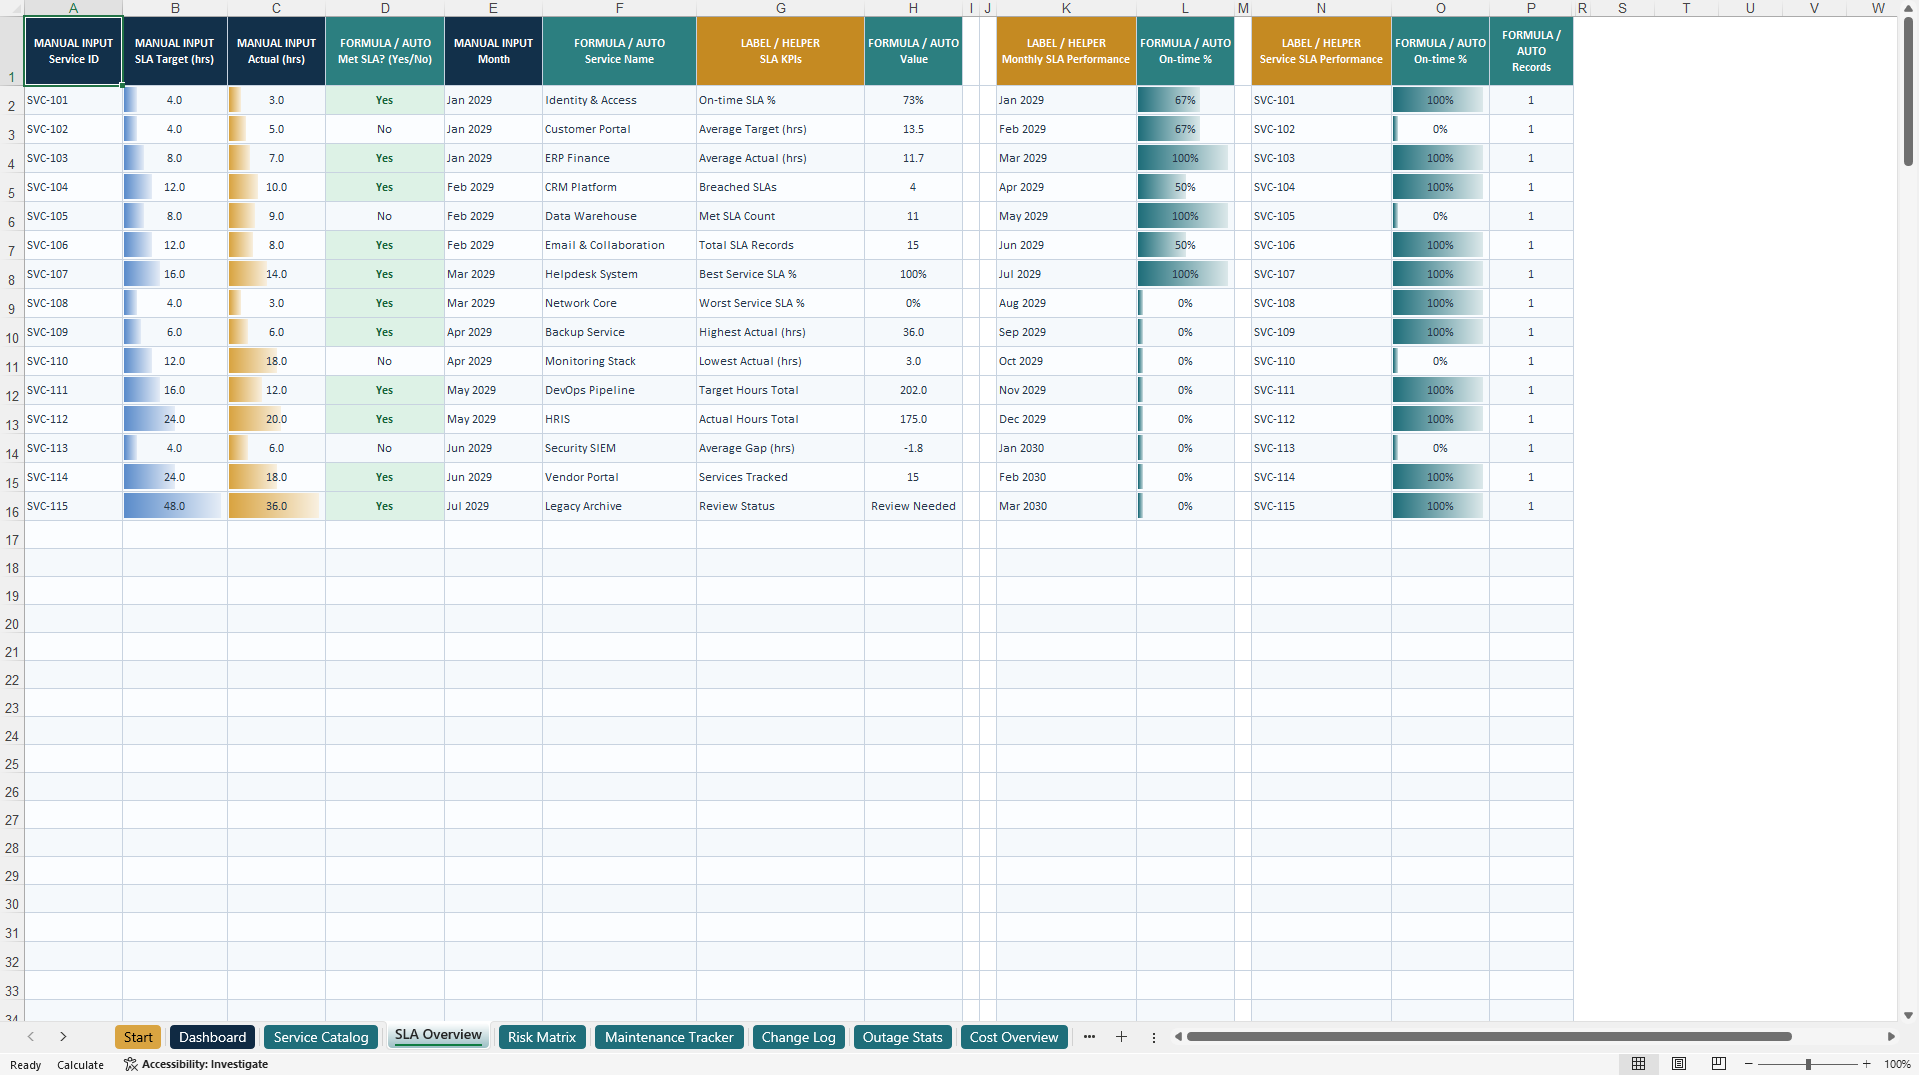
Task: Switch to Normal view icon
Action: coord(1638,1064)
